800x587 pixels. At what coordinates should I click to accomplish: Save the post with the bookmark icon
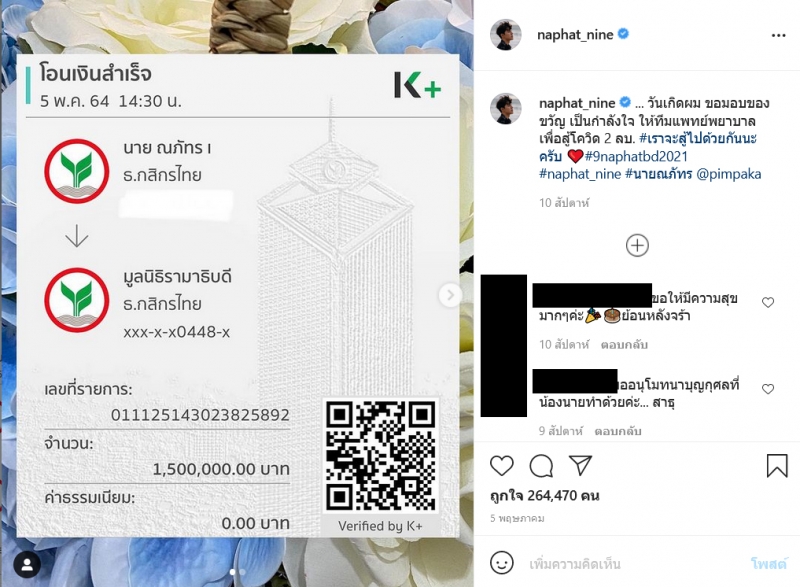coord(777,465)
